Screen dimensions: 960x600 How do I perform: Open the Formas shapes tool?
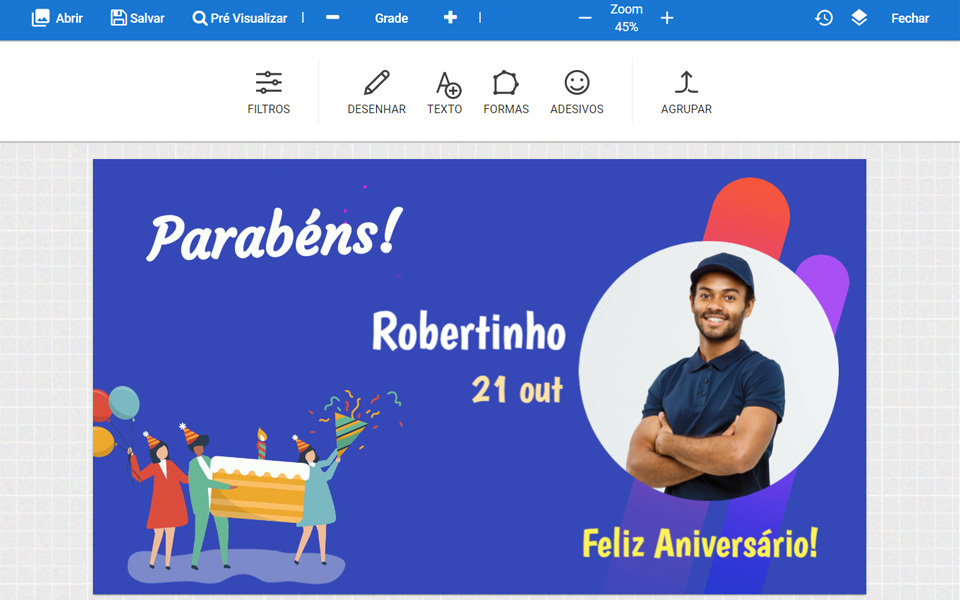click(506, 93)
